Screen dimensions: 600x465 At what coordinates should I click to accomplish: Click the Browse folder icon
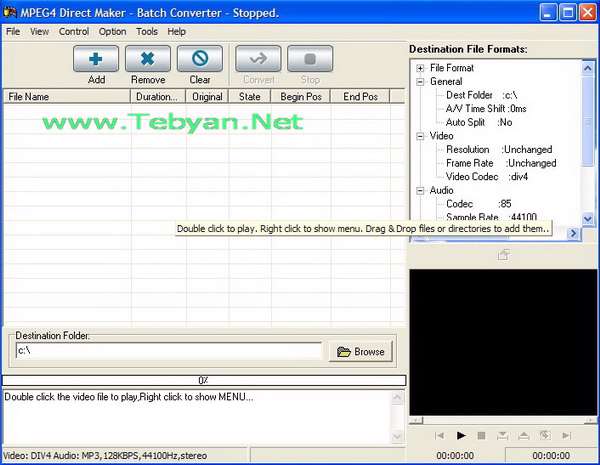point(344,352)
